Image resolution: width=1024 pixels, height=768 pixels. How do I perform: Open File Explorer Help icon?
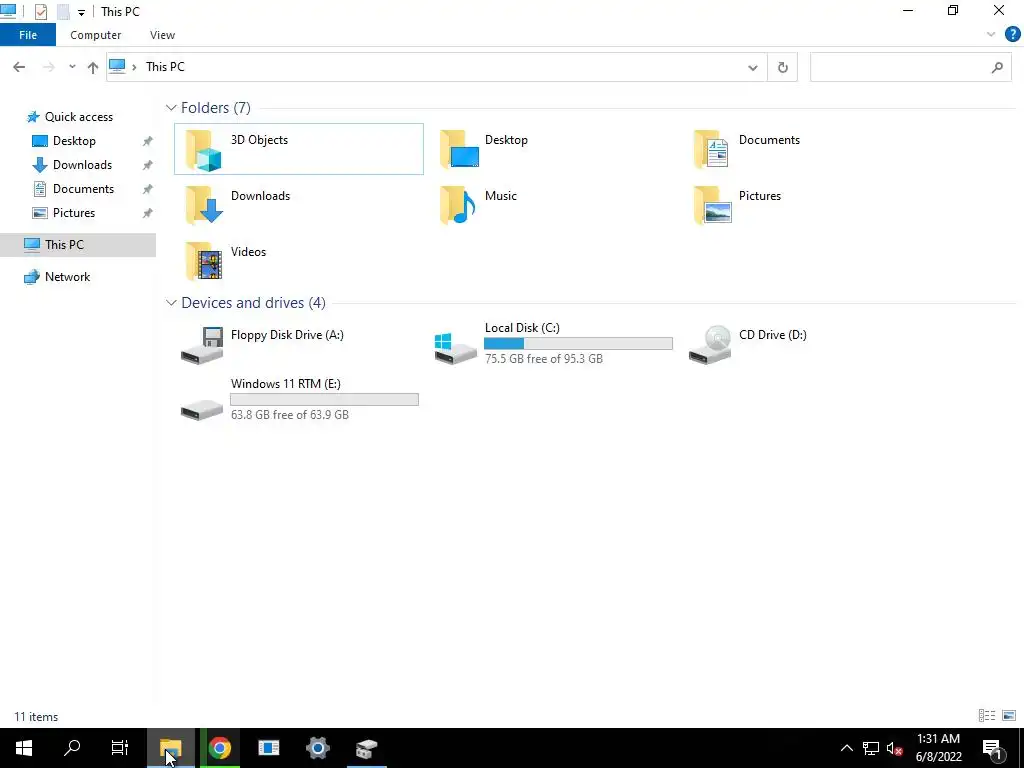point(1012,35)
